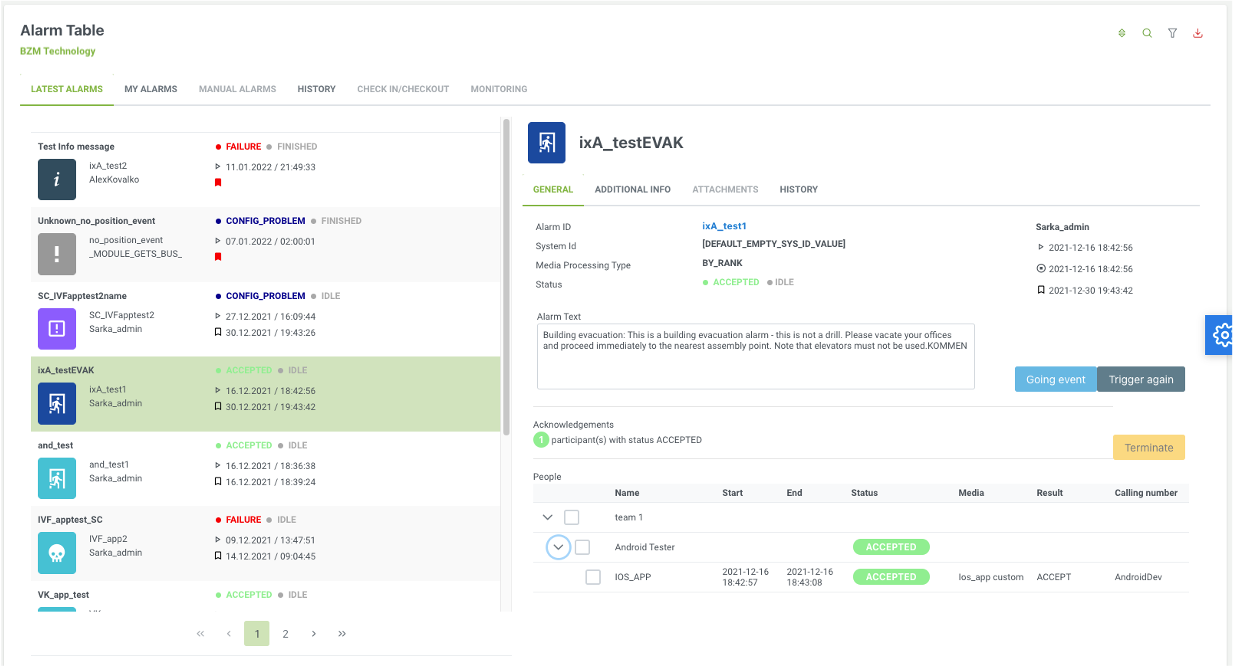The height and width of the screenshot is (666, 1233).
Task: Switch to the History main tab
Action: (316, 89)
